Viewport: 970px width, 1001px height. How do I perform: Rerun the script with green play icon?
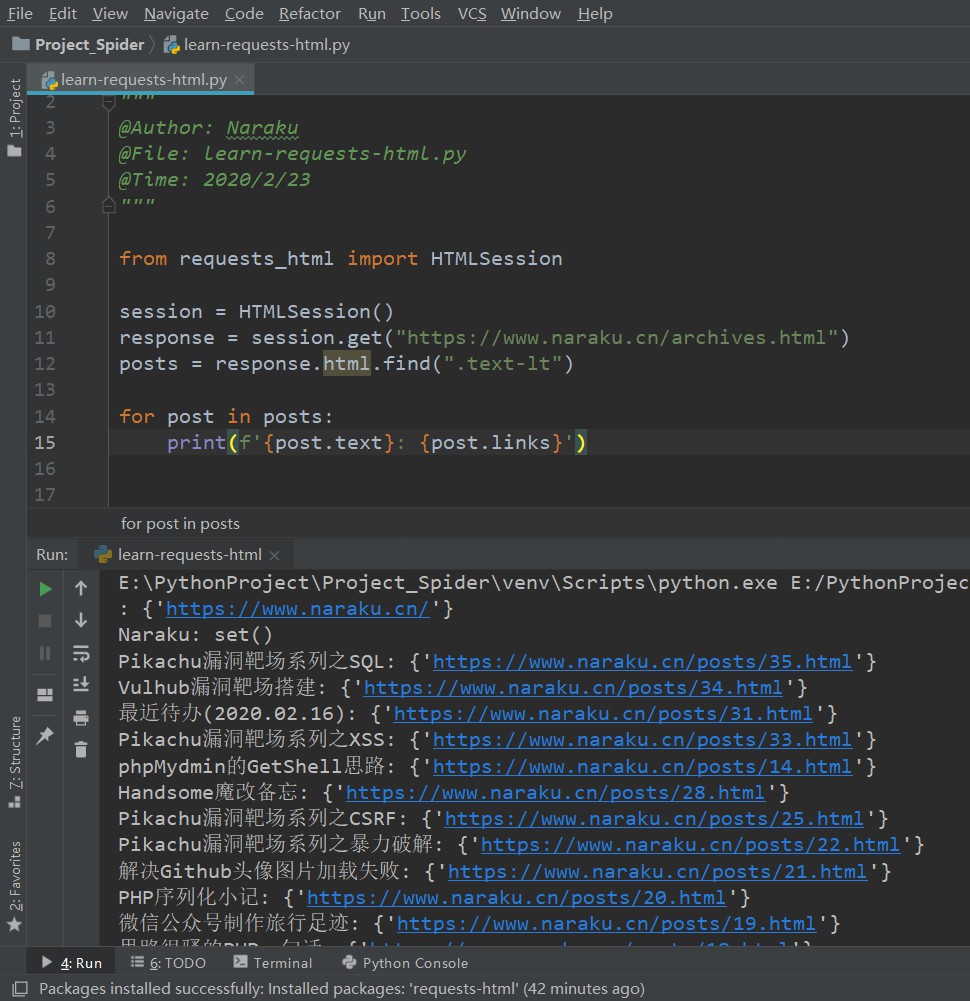(45, 589)
